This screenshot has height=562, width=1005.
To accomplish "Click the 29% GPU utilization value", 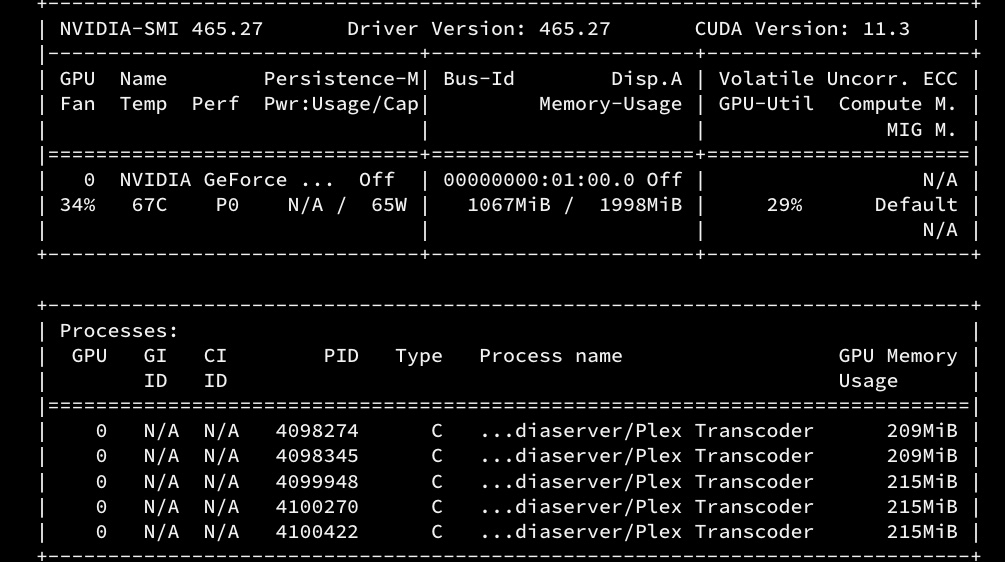I will (784, 205).
